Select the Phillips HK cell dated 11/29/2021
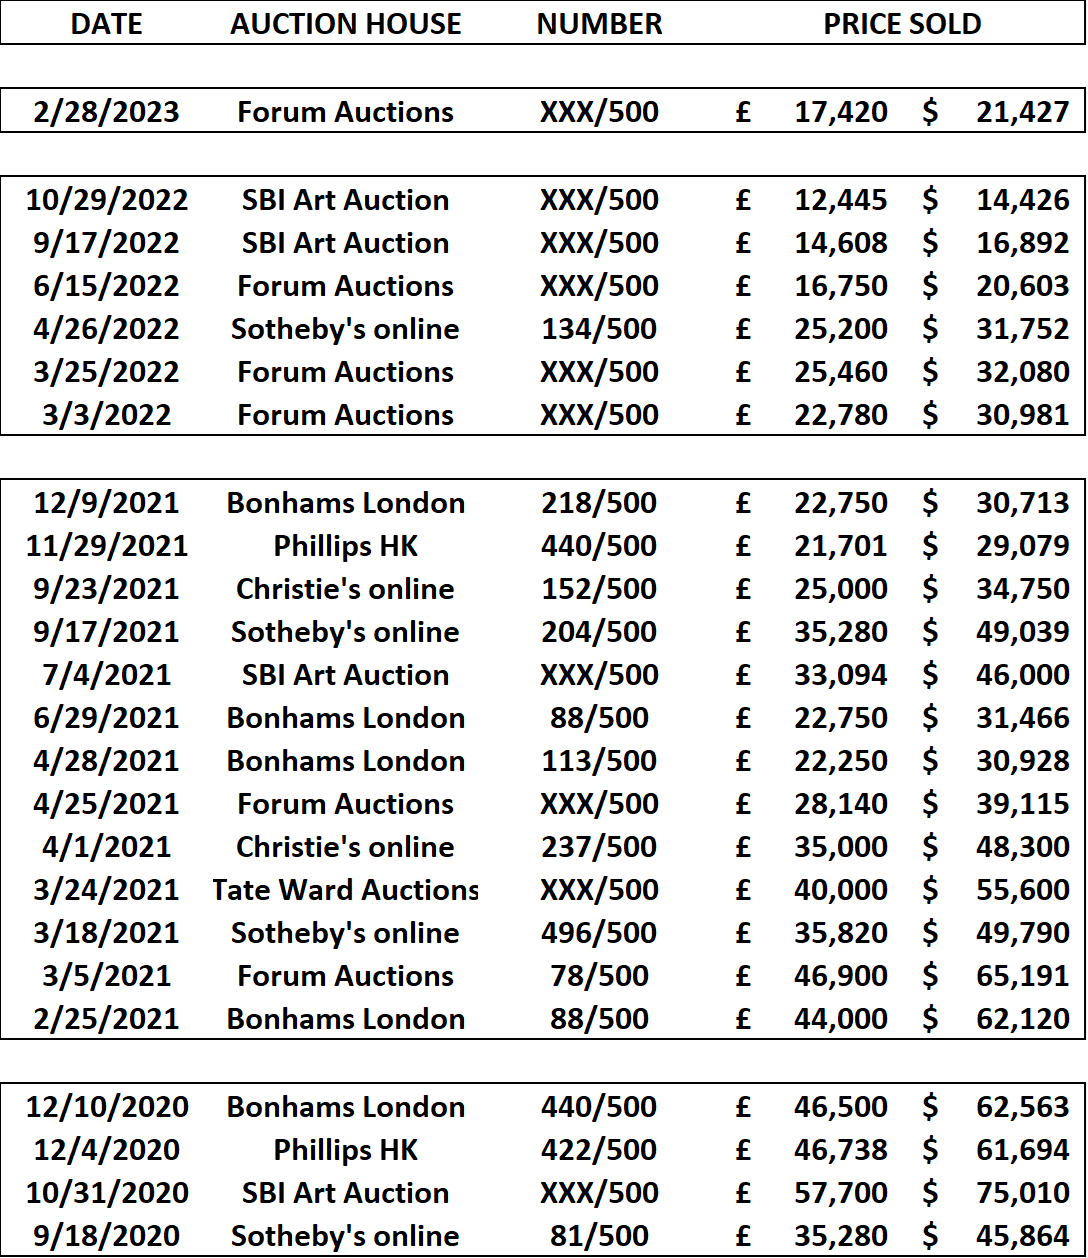The image size is (1088, 1258). coord(346,546)
